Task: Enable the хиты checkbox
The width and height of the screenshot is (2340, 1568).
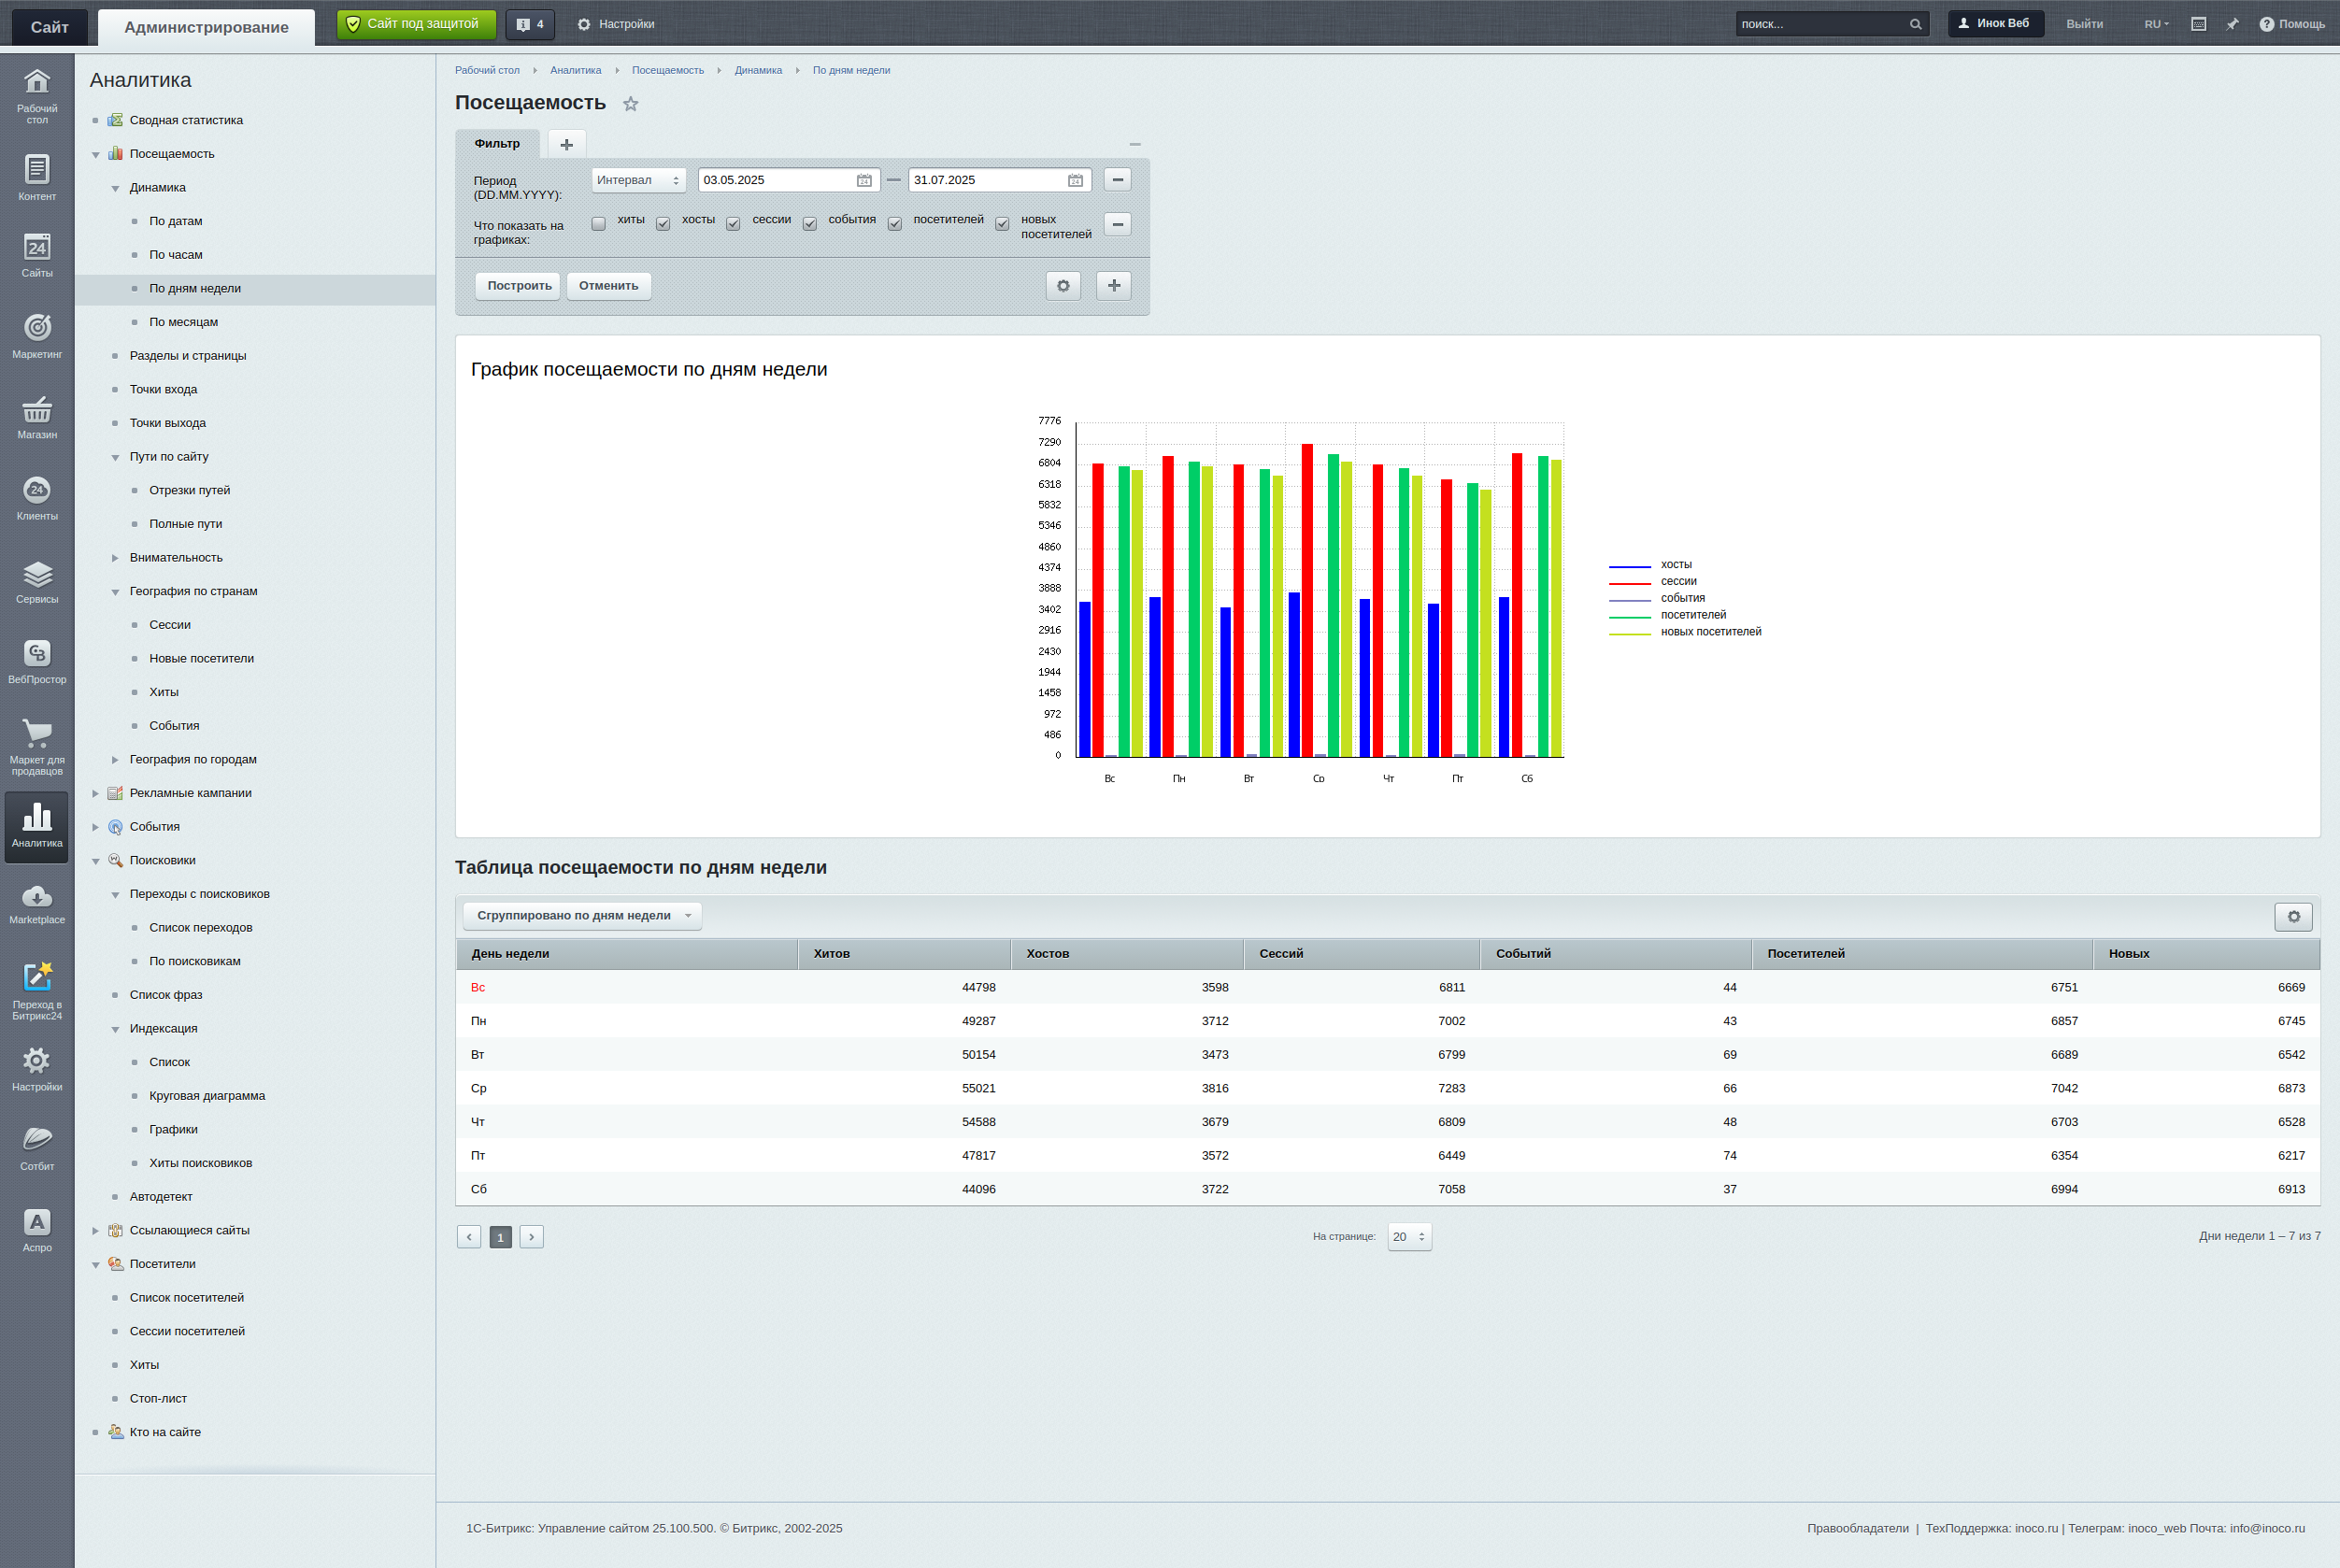Action: (598, 224)
